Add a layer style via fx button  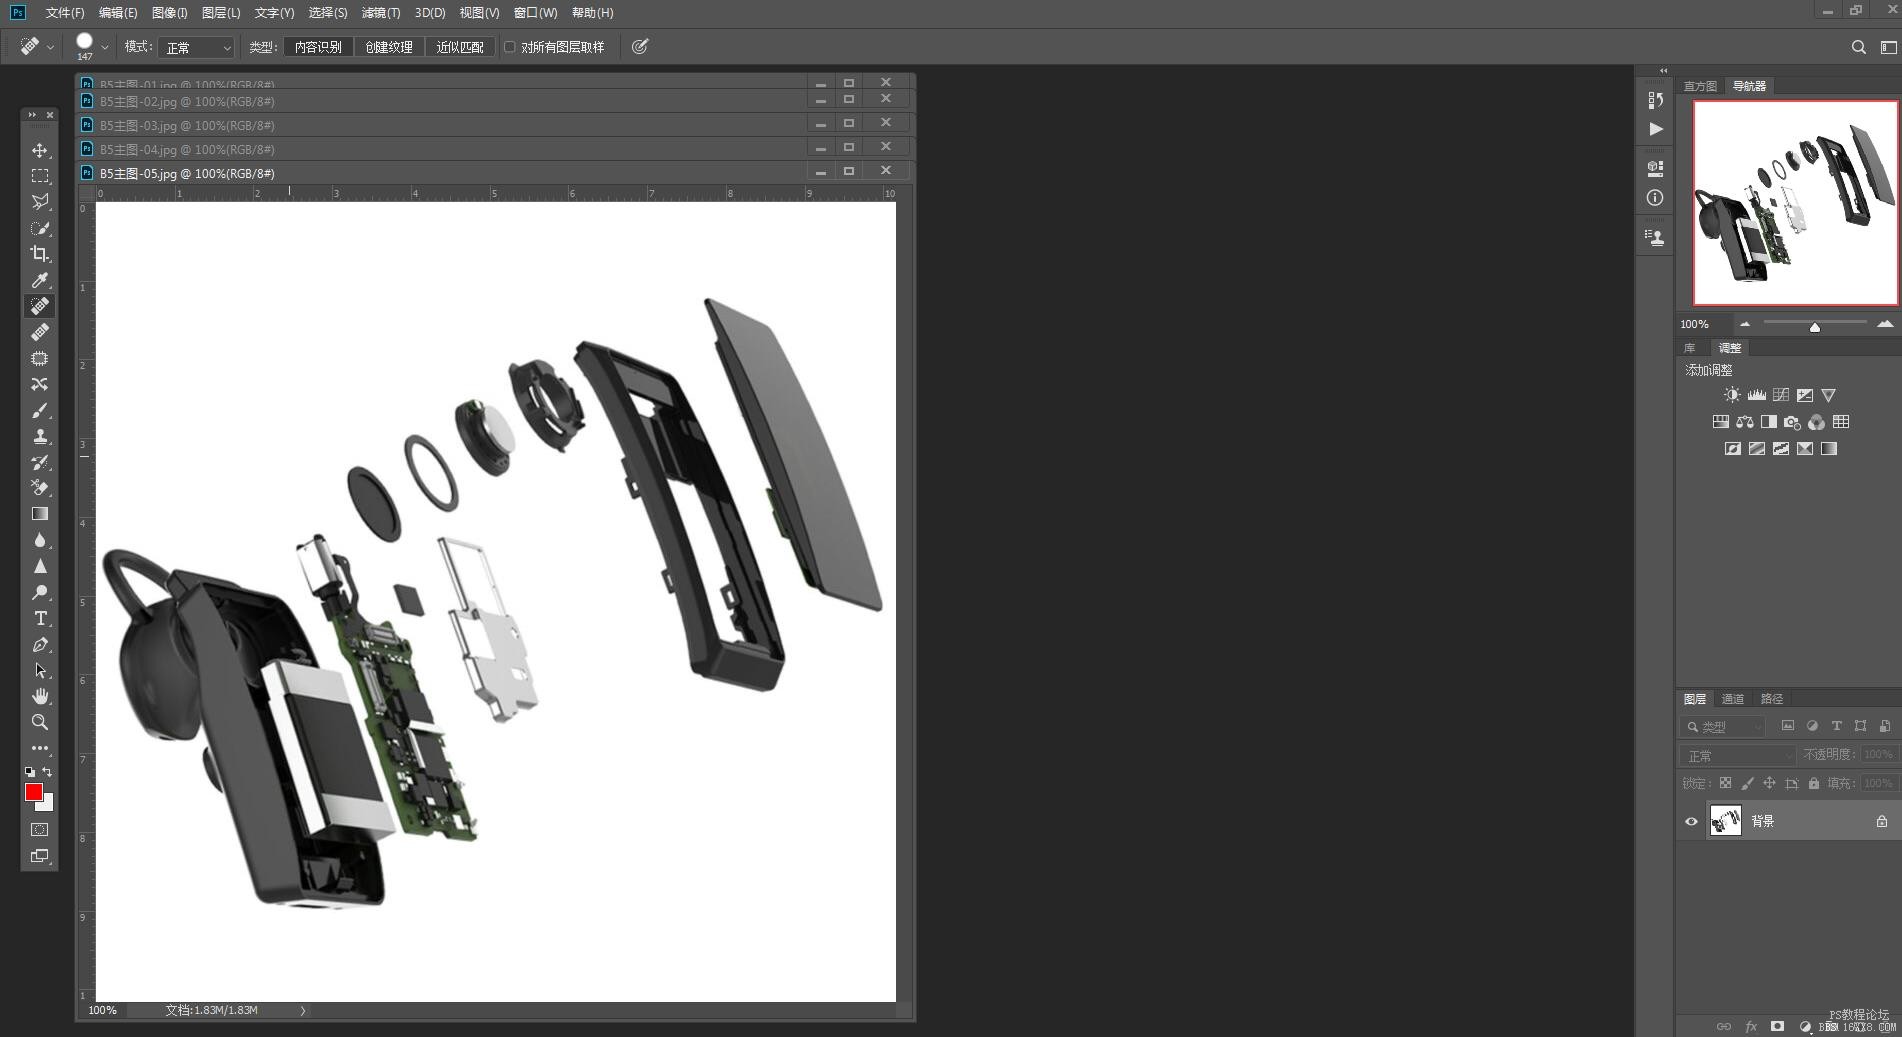point(1751,1027)
